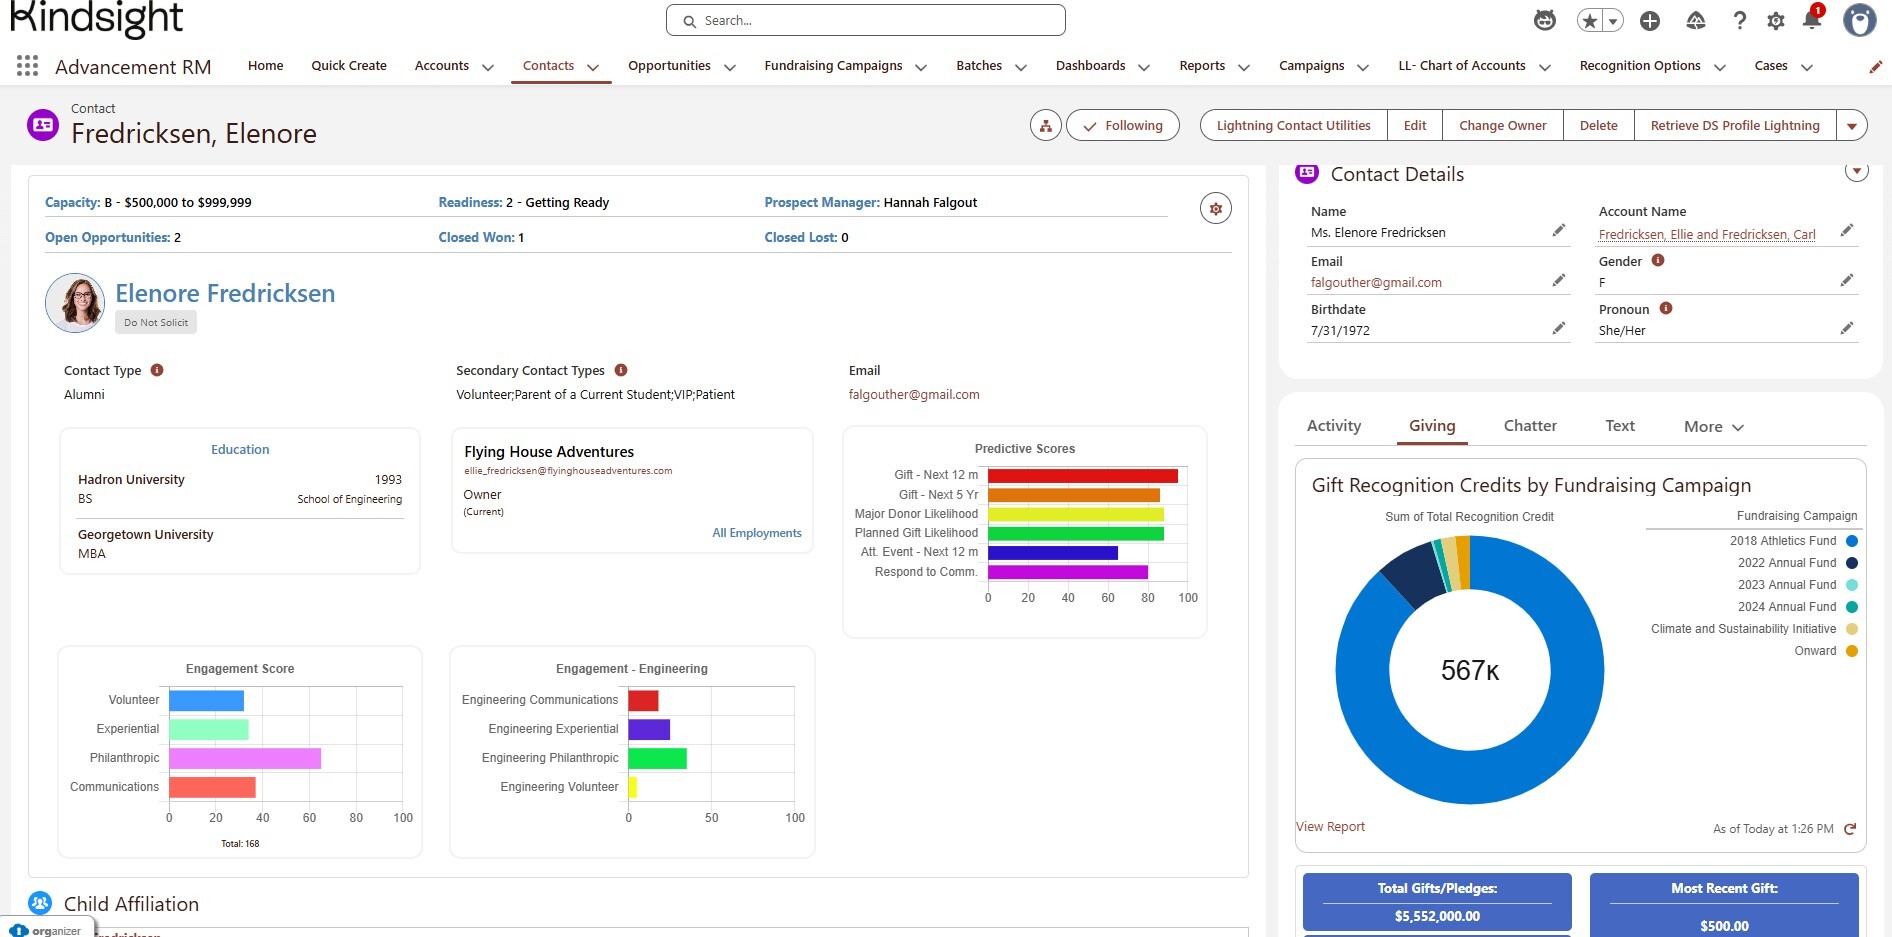Open the App Launcher grid icon
The image size is (1892, 937).
pos(27,66)
